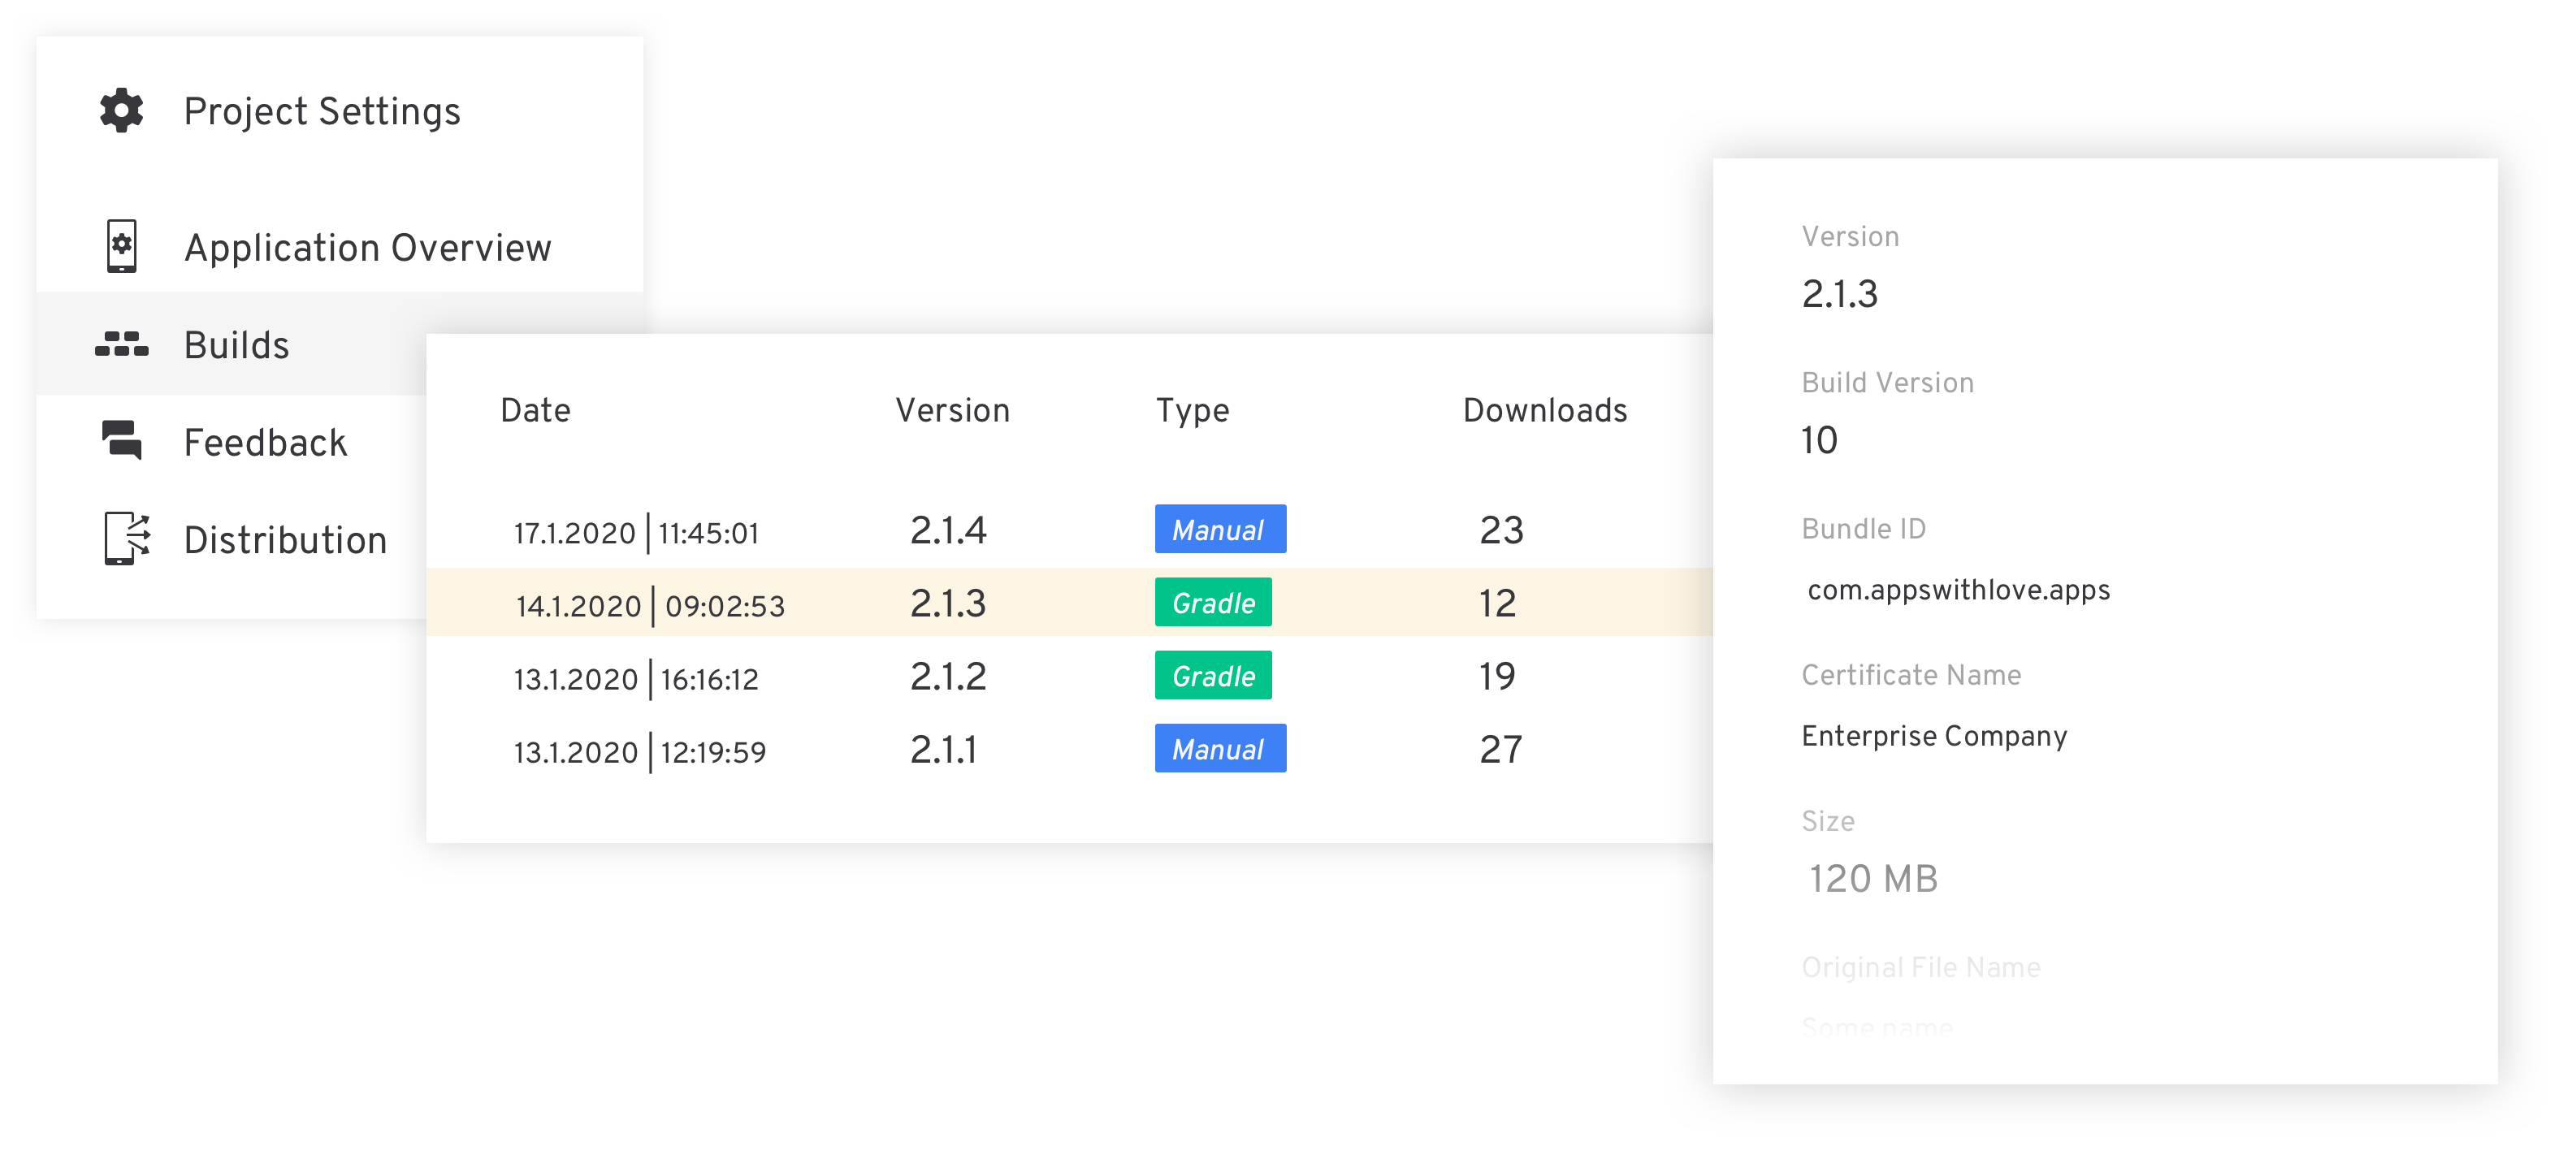Screen dimensions: 2576x1155
Task: Open the Distribution section label
Action: pyautogui.click(x=285, y=540)
